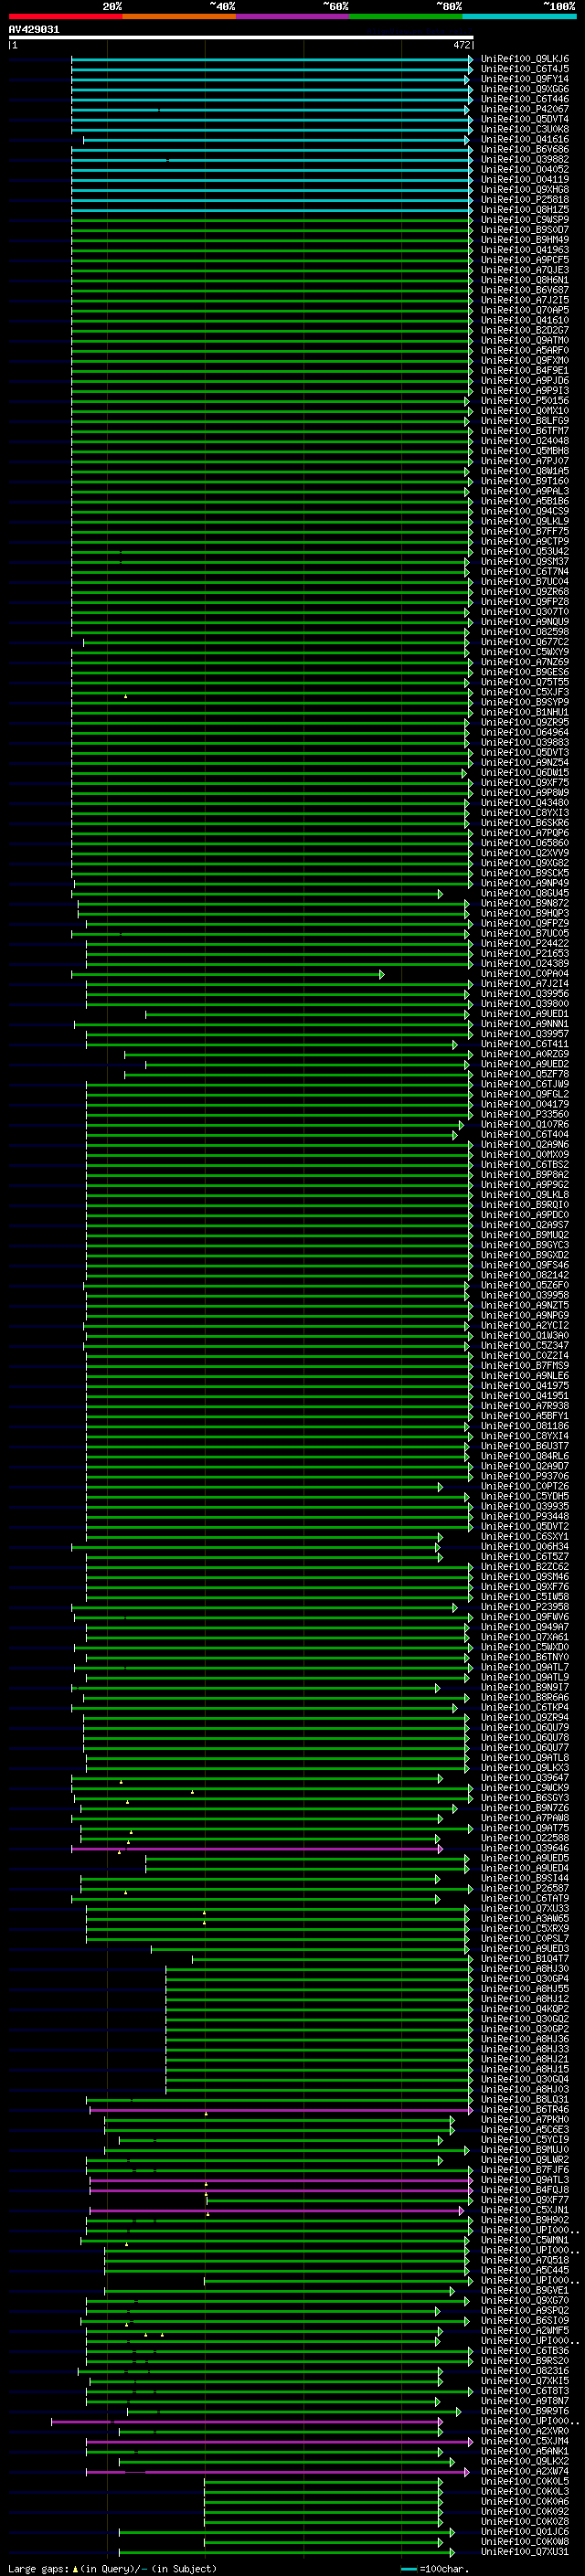585x2576 pixels.
Task: Select label UniRef100_Q70AP5
Action: [x=525, y=310]
